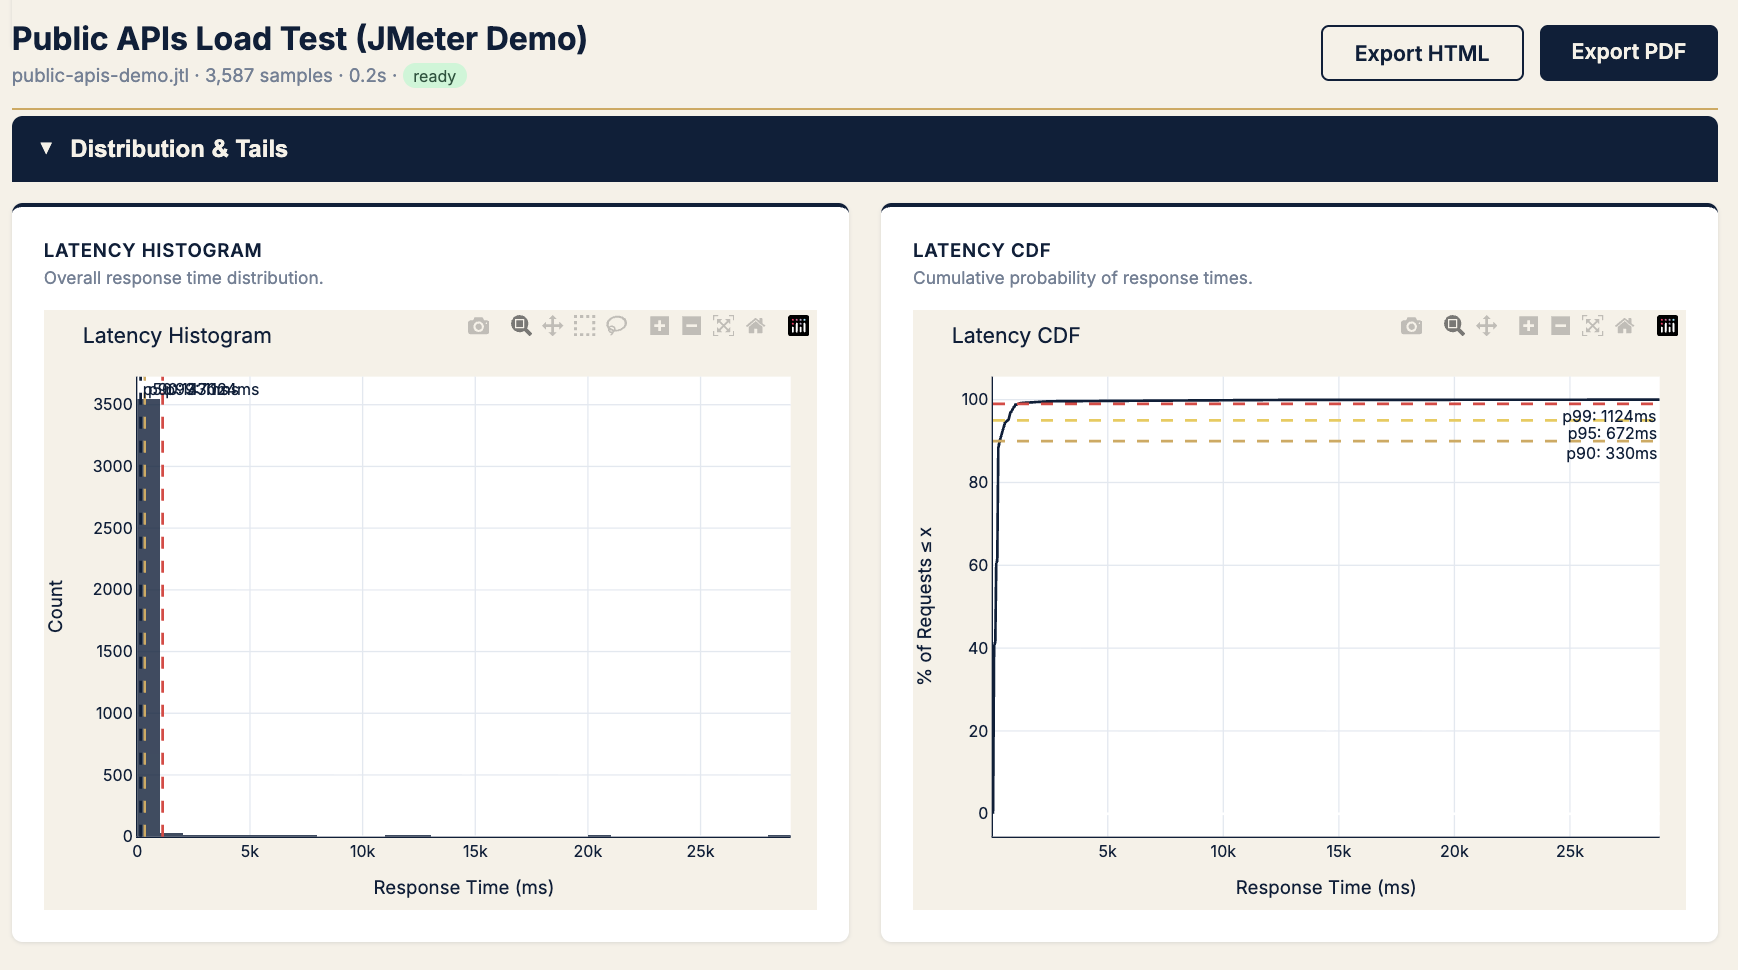Viewport: 1738px width, 970px height.
Task: Click the histogram 'Response Time (ms)' axis label
Action: 463,887
